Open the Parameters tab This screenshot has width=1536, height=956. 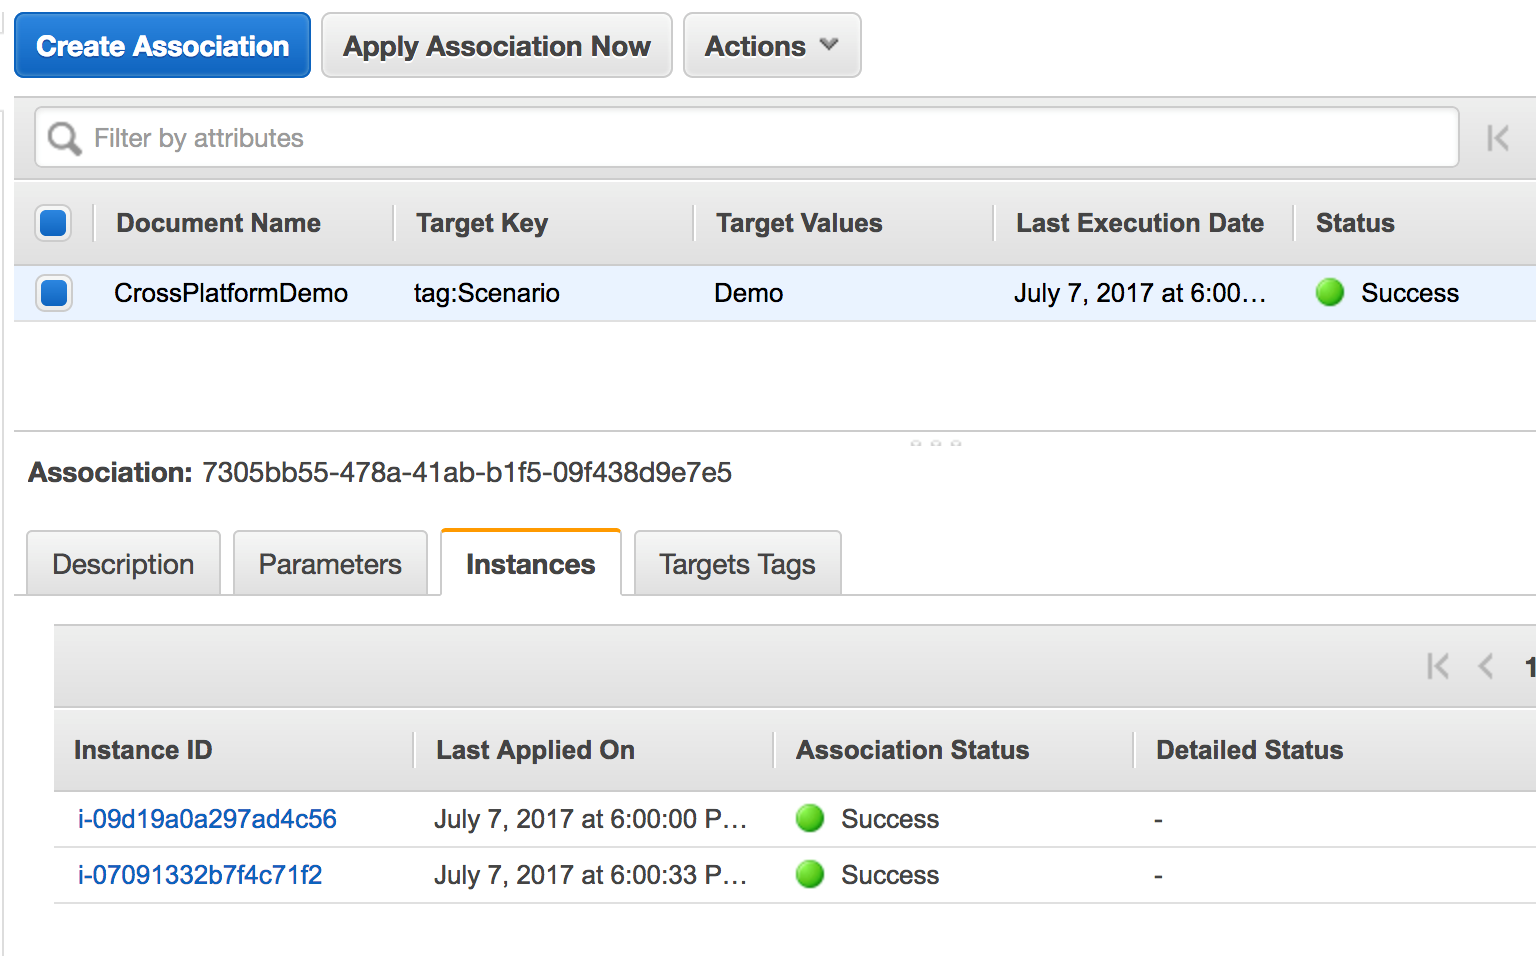click(330, 564)
